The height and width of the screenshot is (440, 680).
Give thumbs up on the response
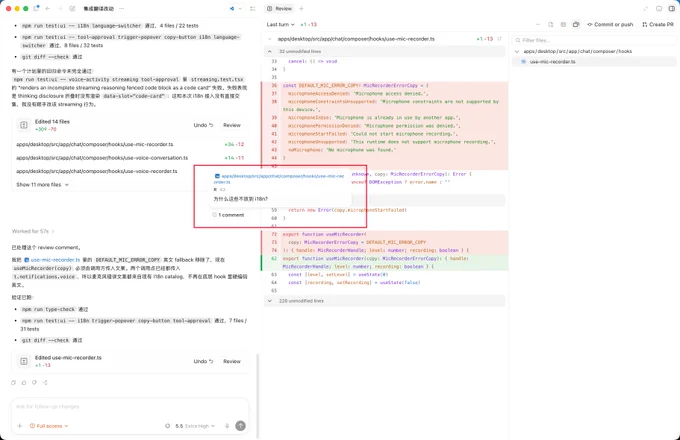(24, 382)
